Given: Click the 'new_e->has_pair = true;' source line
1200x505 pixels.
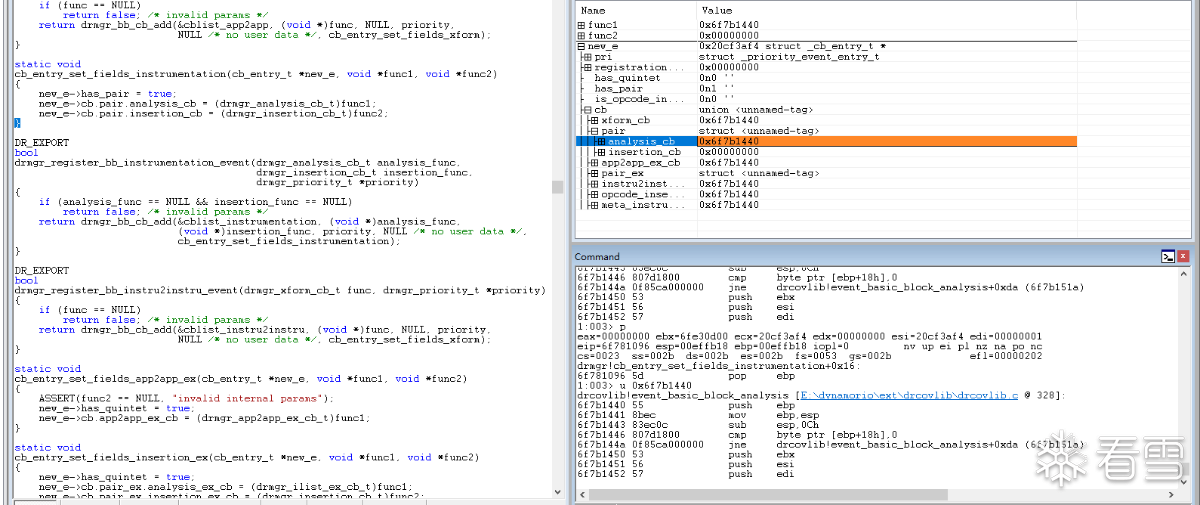Looking at the screenshot, I should (107, 93).
